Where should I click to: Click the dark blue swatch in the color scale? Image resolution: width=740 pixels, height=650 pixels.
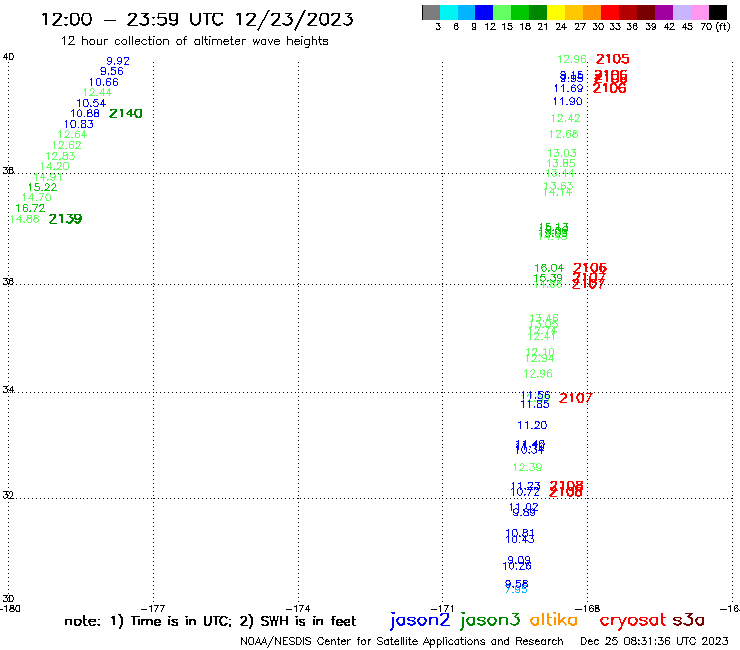pos(484,12)
